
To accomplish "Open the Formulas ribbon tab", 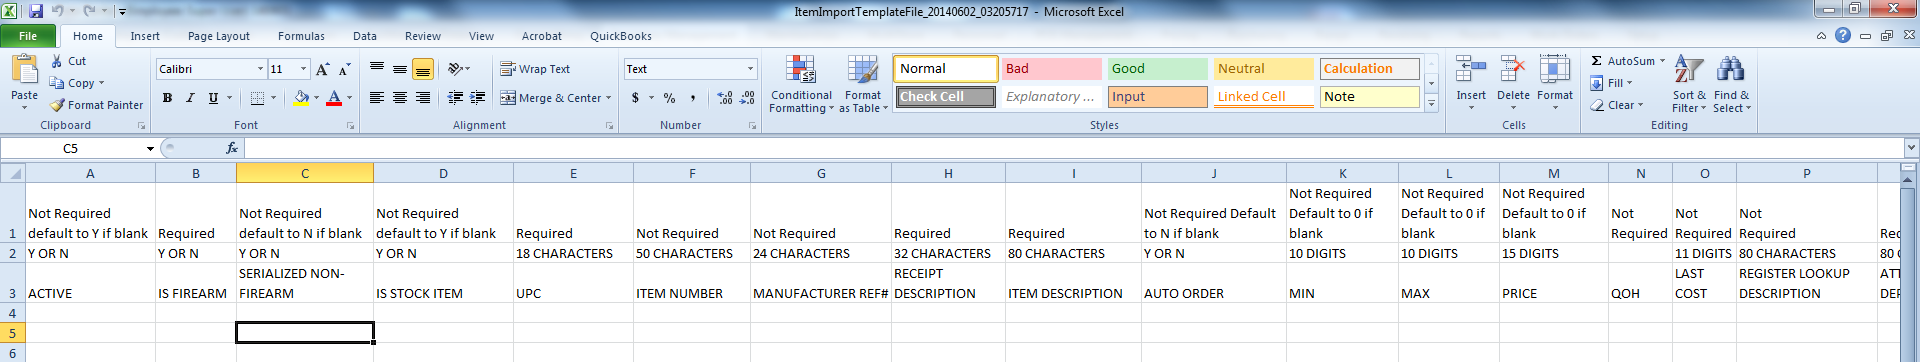I will click(x=301, y=36).
